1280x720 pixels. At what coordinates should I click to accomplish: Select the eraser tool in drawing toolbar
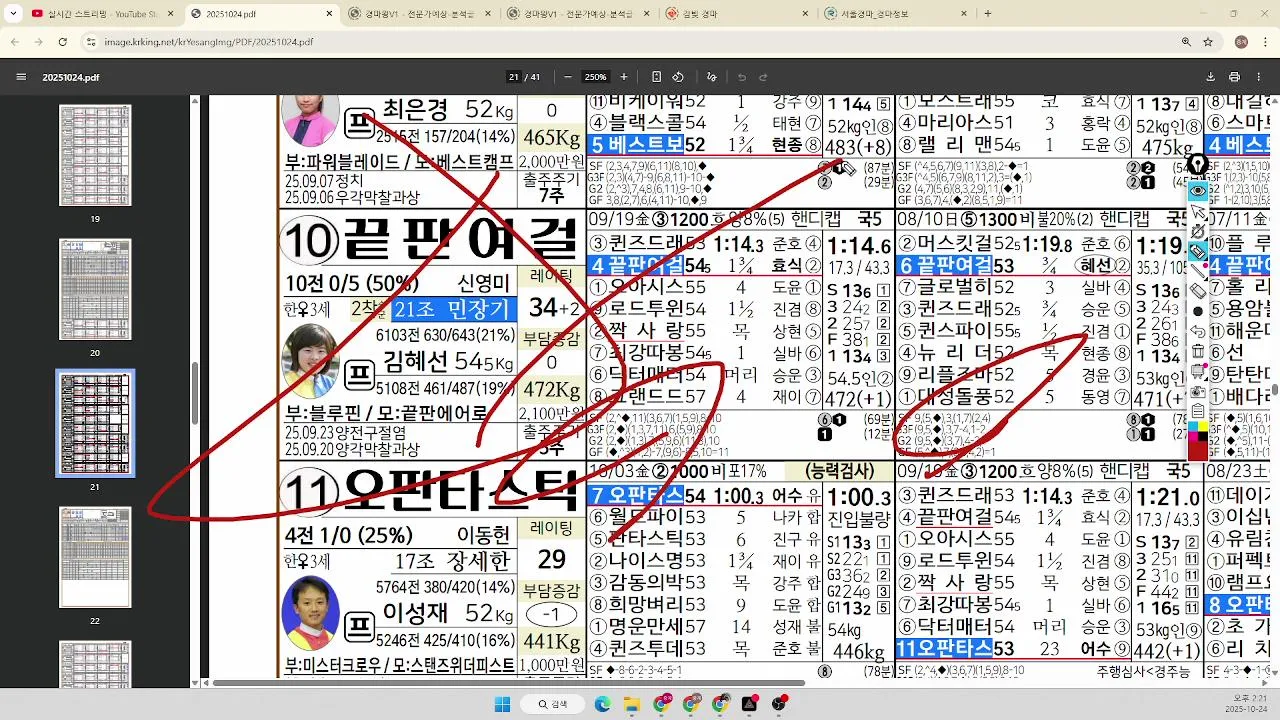1197,290
